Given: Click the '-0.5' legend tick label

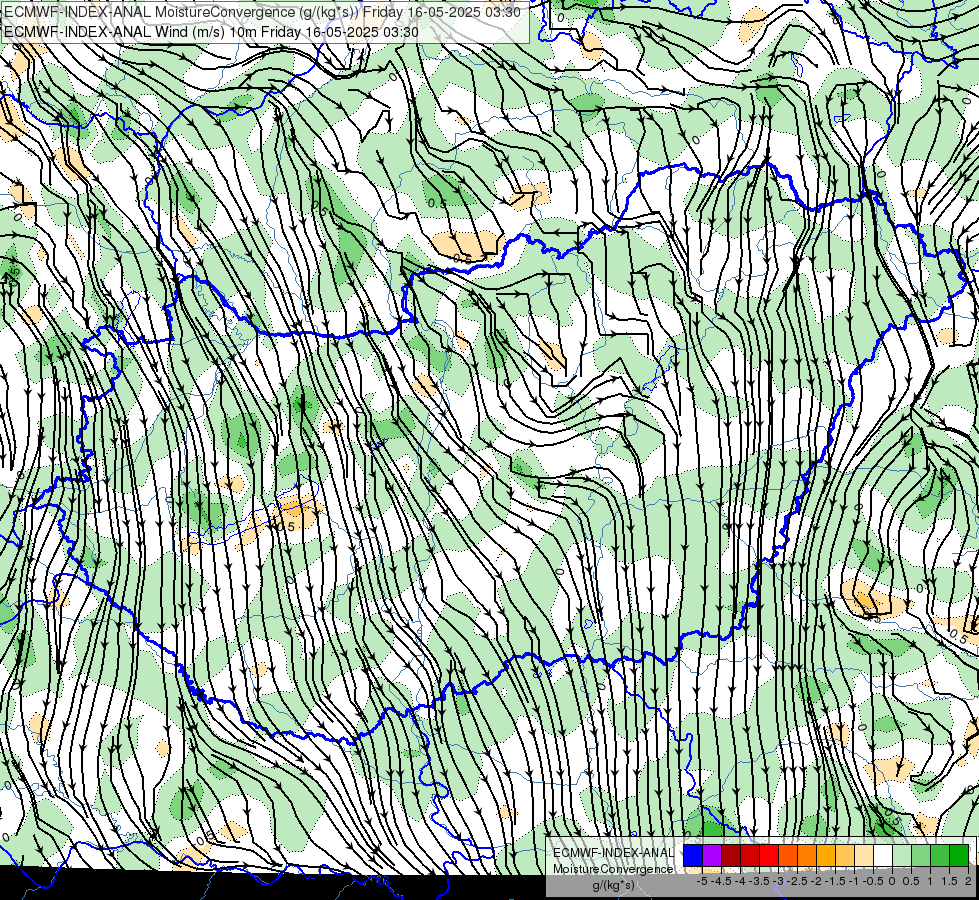Looking at the screenshot, I should pyautogui.click(x=873, y=881).
